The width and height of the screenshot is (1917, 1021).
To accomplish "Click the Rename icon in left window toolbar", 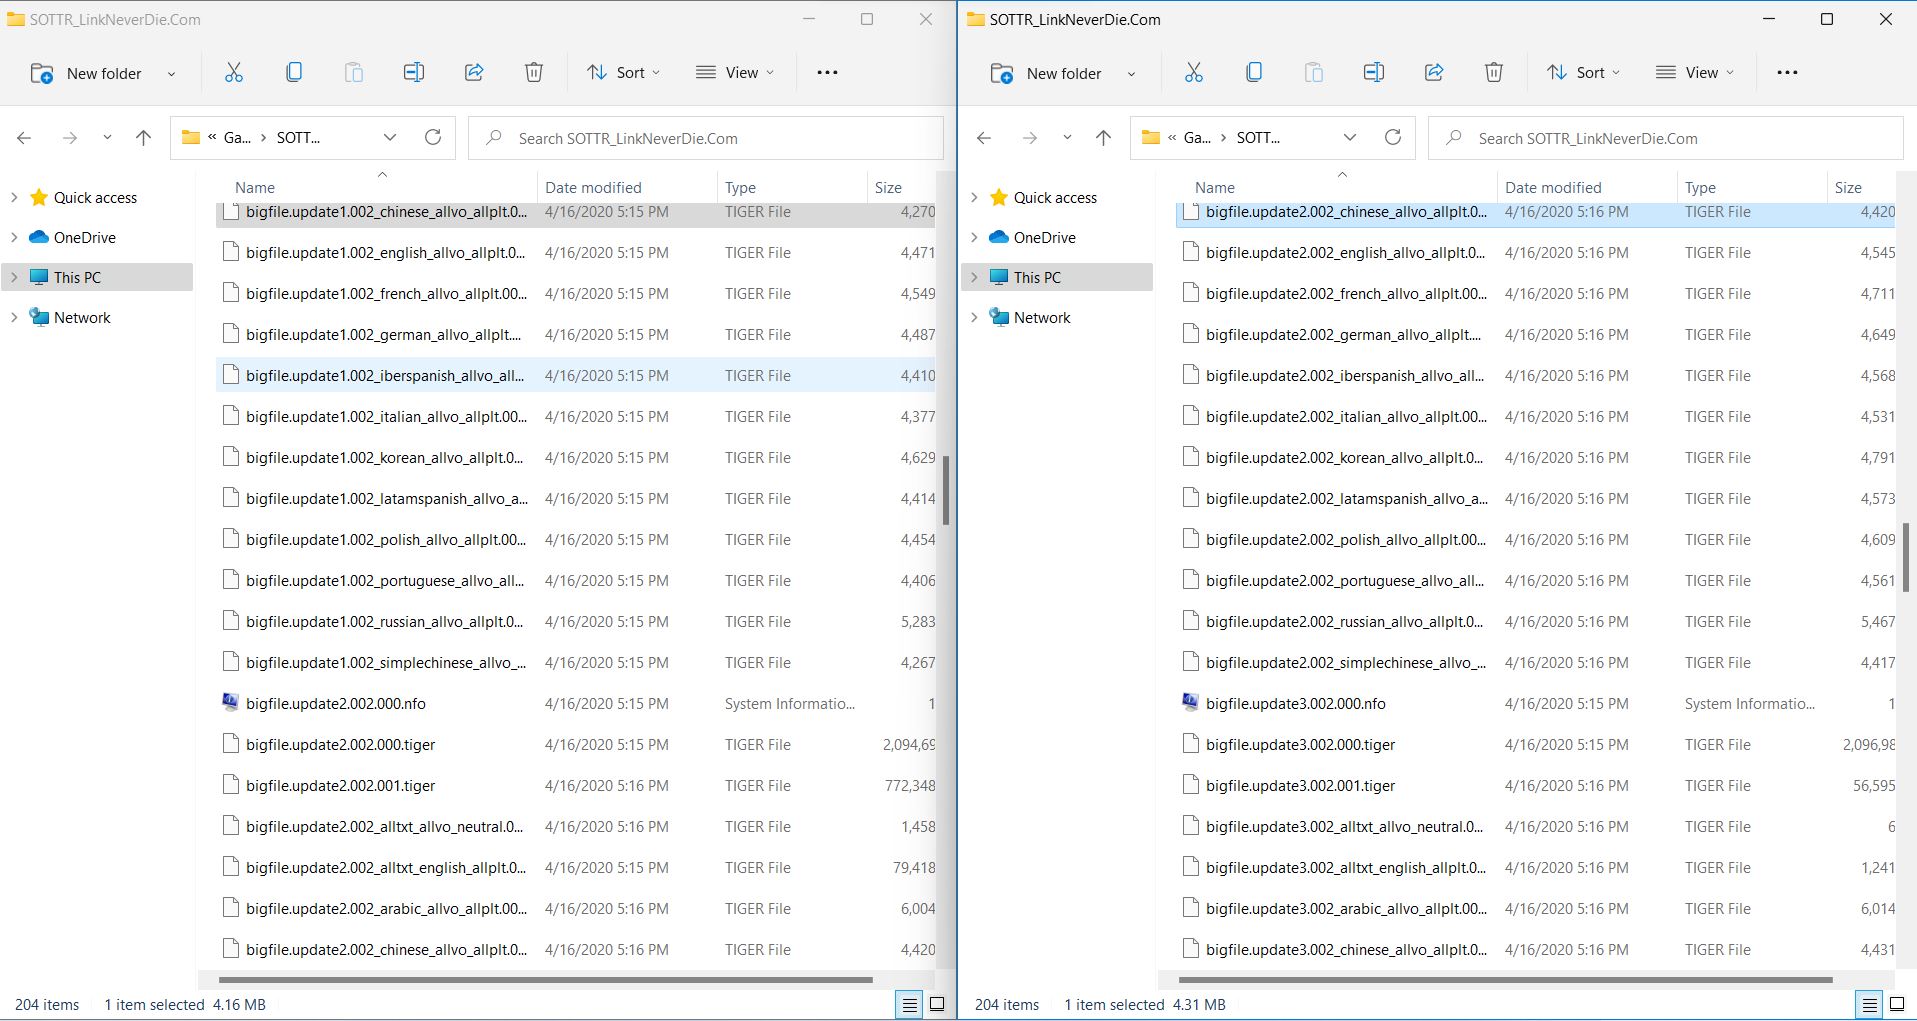I will [413, 72].
